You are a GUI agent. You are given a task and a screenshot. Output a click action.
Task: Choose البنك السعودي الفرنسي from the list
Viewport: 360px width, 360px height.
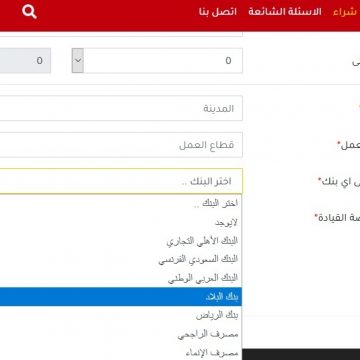[x=121, y=259]
